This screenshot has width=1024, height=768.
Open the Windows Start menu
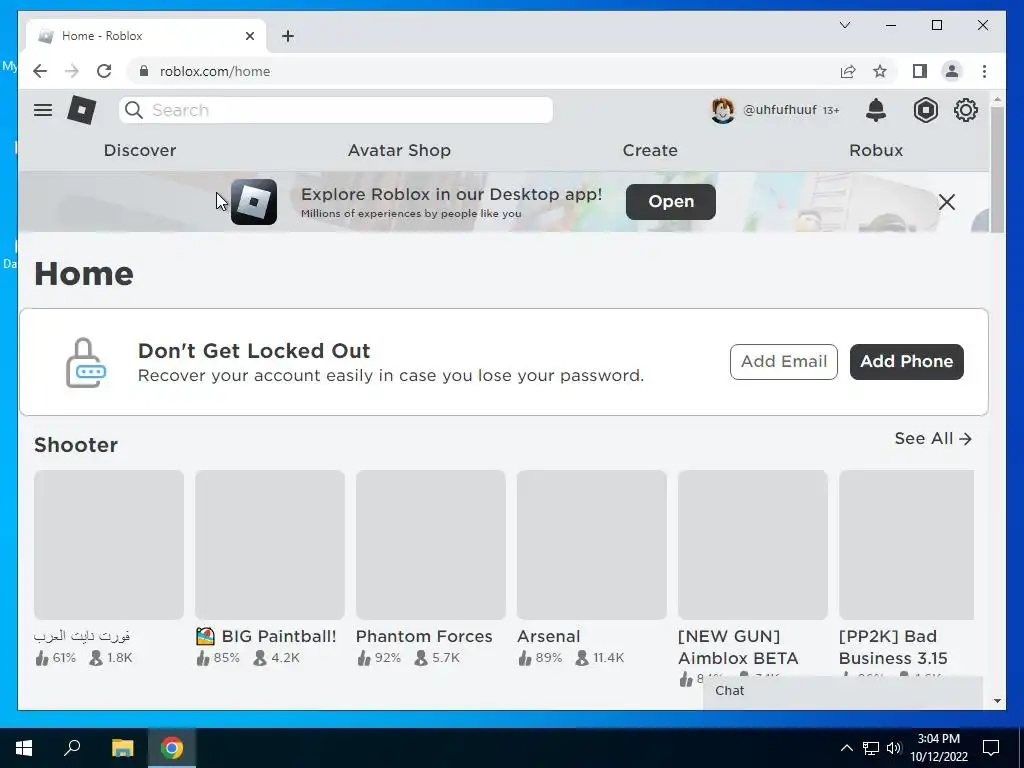pyautogui.click(x=24, y=748)
